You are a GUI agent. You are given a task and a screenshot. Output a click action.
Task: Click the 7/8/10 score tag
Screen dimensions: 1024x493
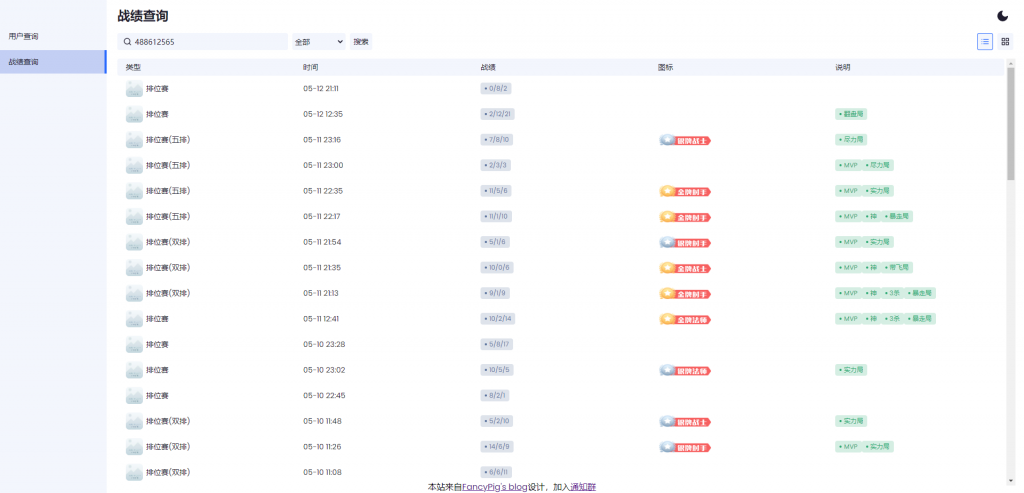pyautogui.click(x=496, y=140)
